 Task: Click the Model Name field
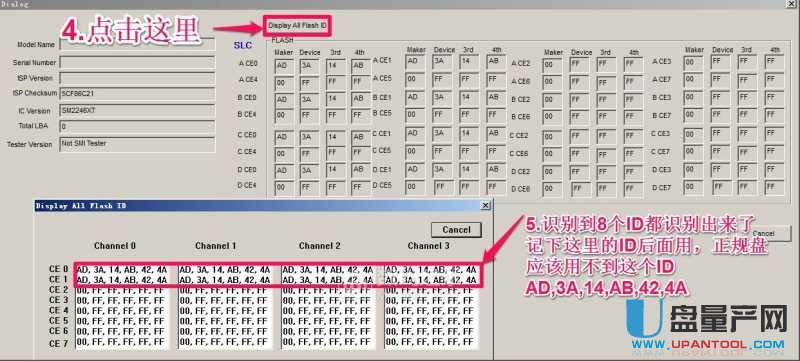click(137, 44)
